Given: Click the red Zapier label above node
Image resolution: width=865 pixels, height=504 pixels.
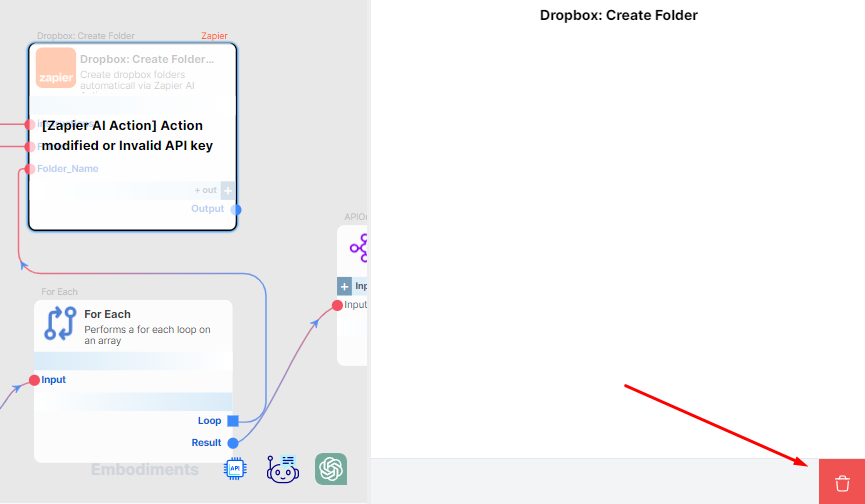Looking at the screenshot, I should 214,36.
